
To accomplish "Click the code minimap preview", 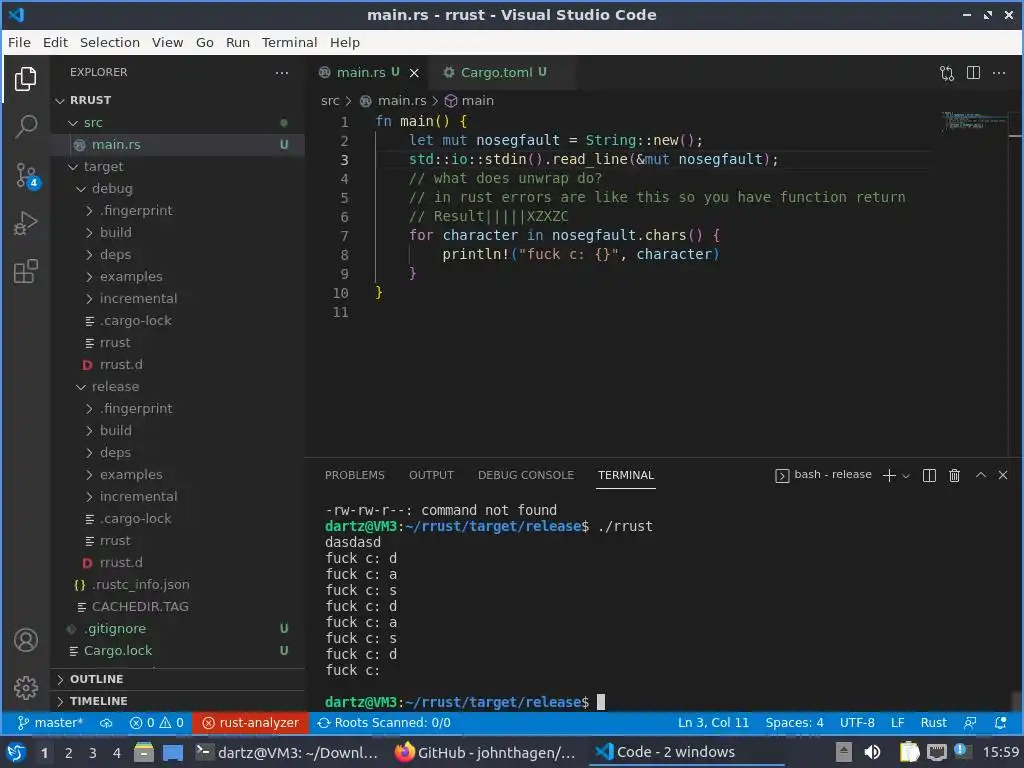I will pos(974,121).
